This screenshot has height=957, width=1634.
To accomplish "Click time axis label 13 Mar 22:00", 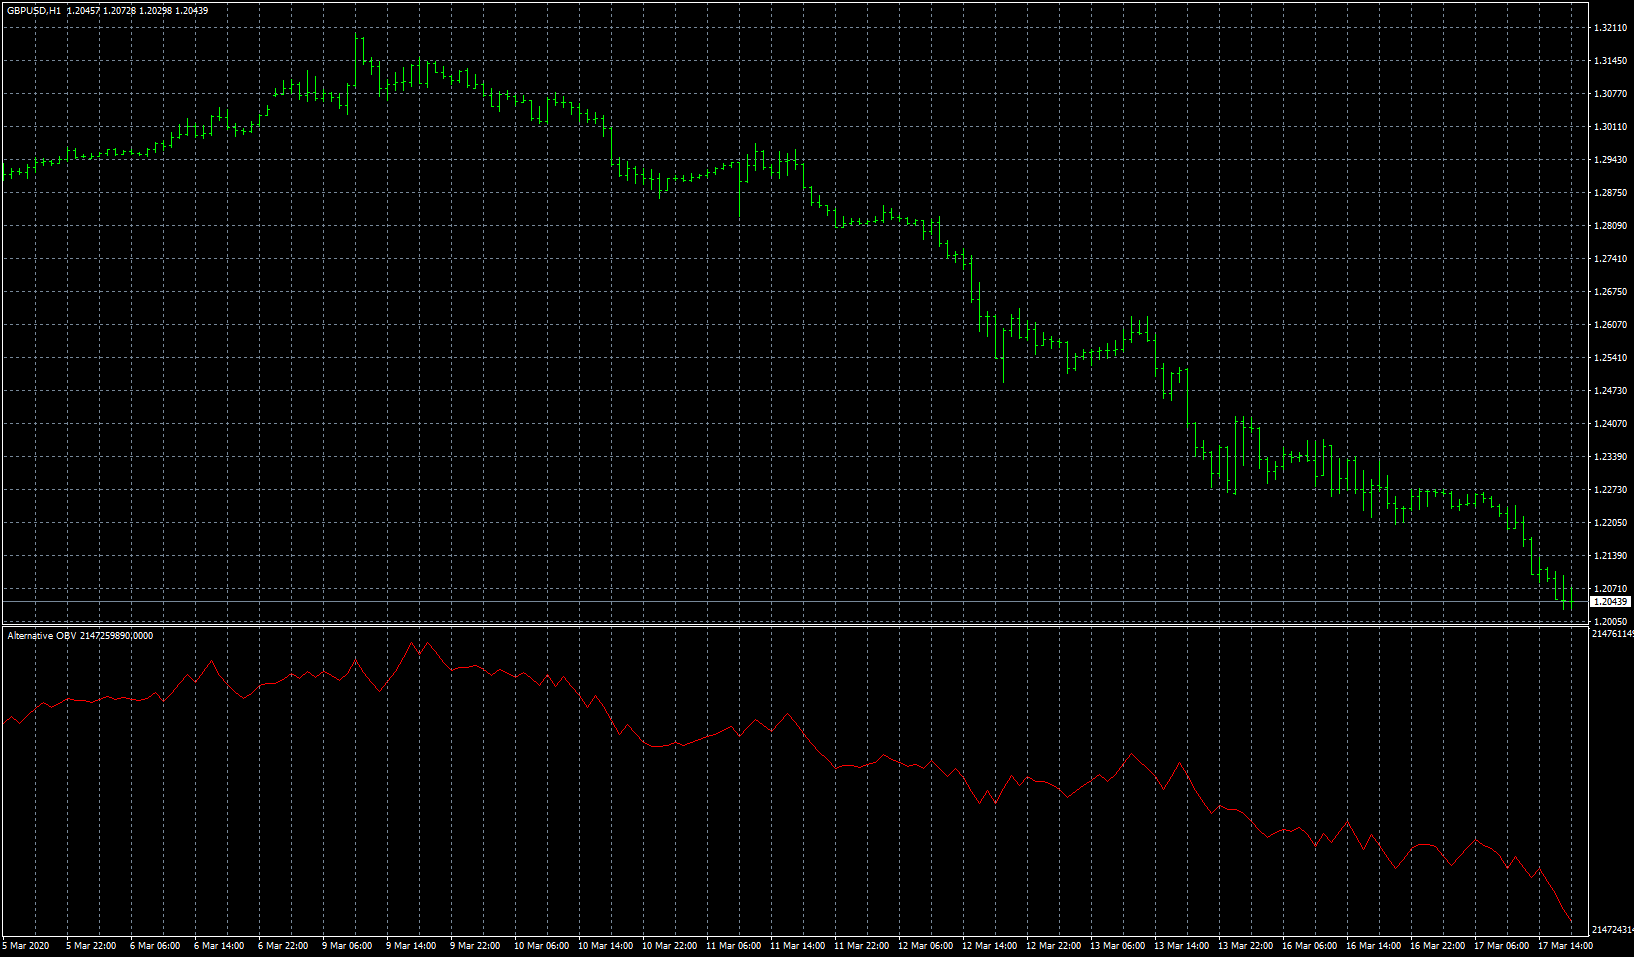I will tap(1245, 946).
